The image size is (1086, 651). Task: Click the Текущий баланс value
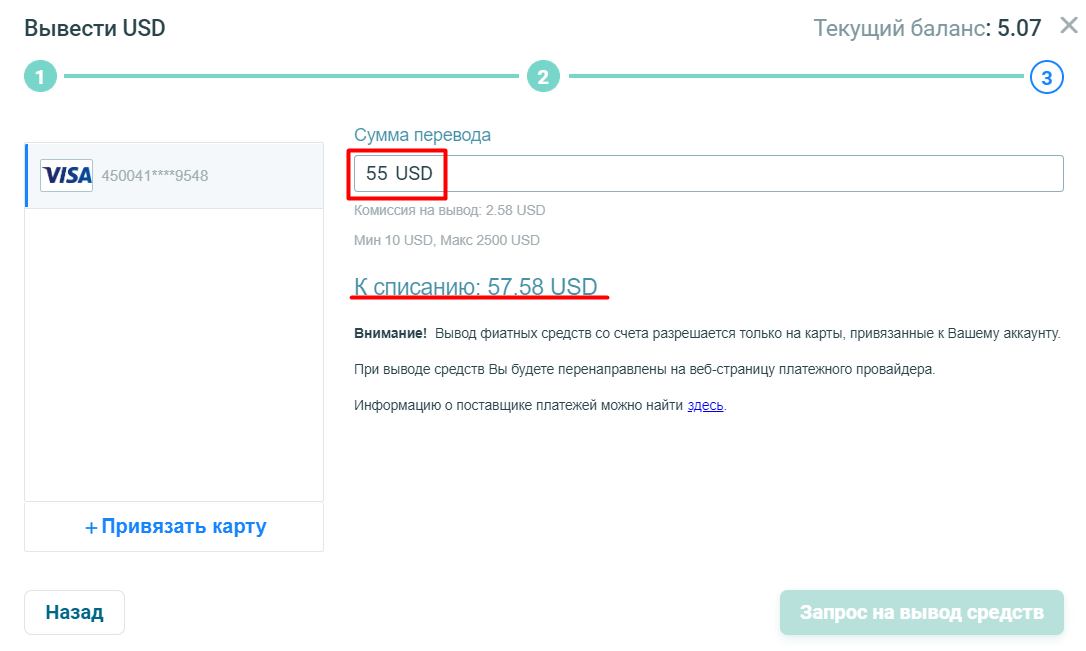click(1020, 28)
